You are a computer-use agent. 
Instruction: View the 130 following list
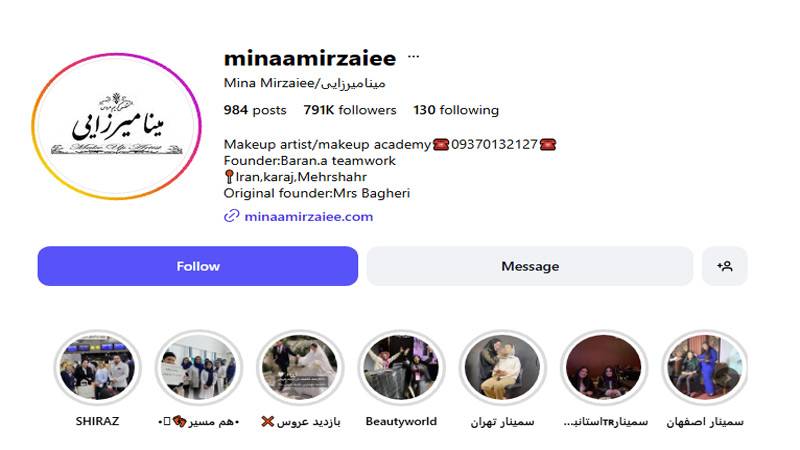(456, 110)
